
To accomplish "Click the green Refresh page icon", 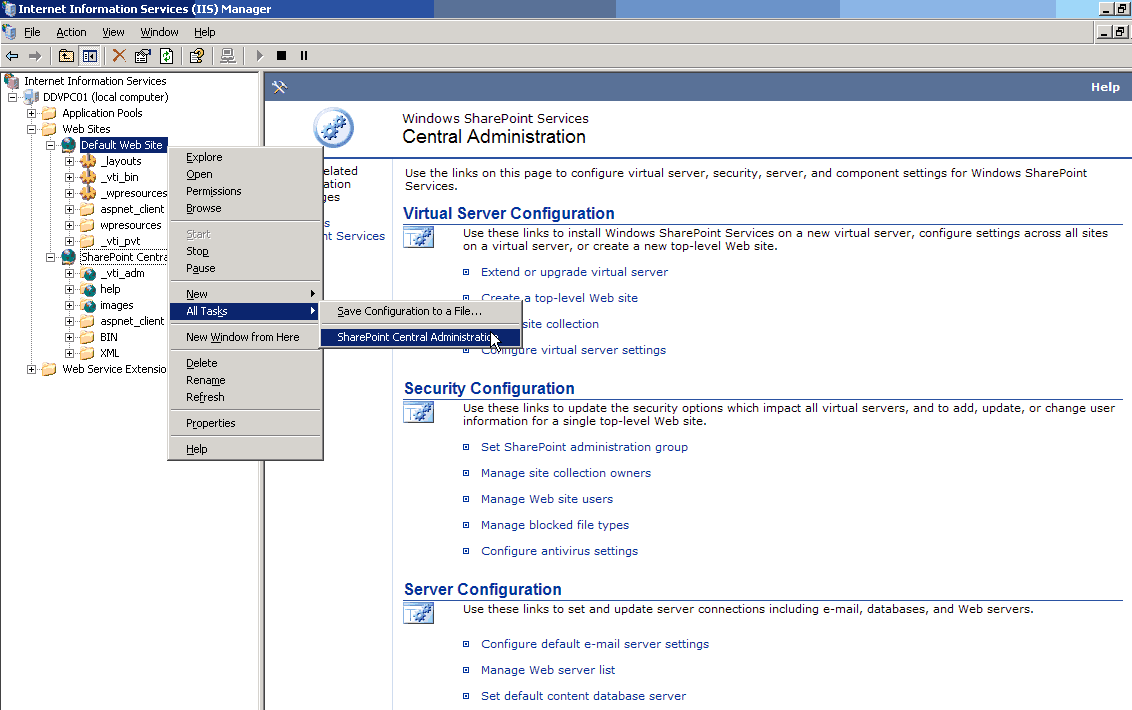I will point(167,56).
